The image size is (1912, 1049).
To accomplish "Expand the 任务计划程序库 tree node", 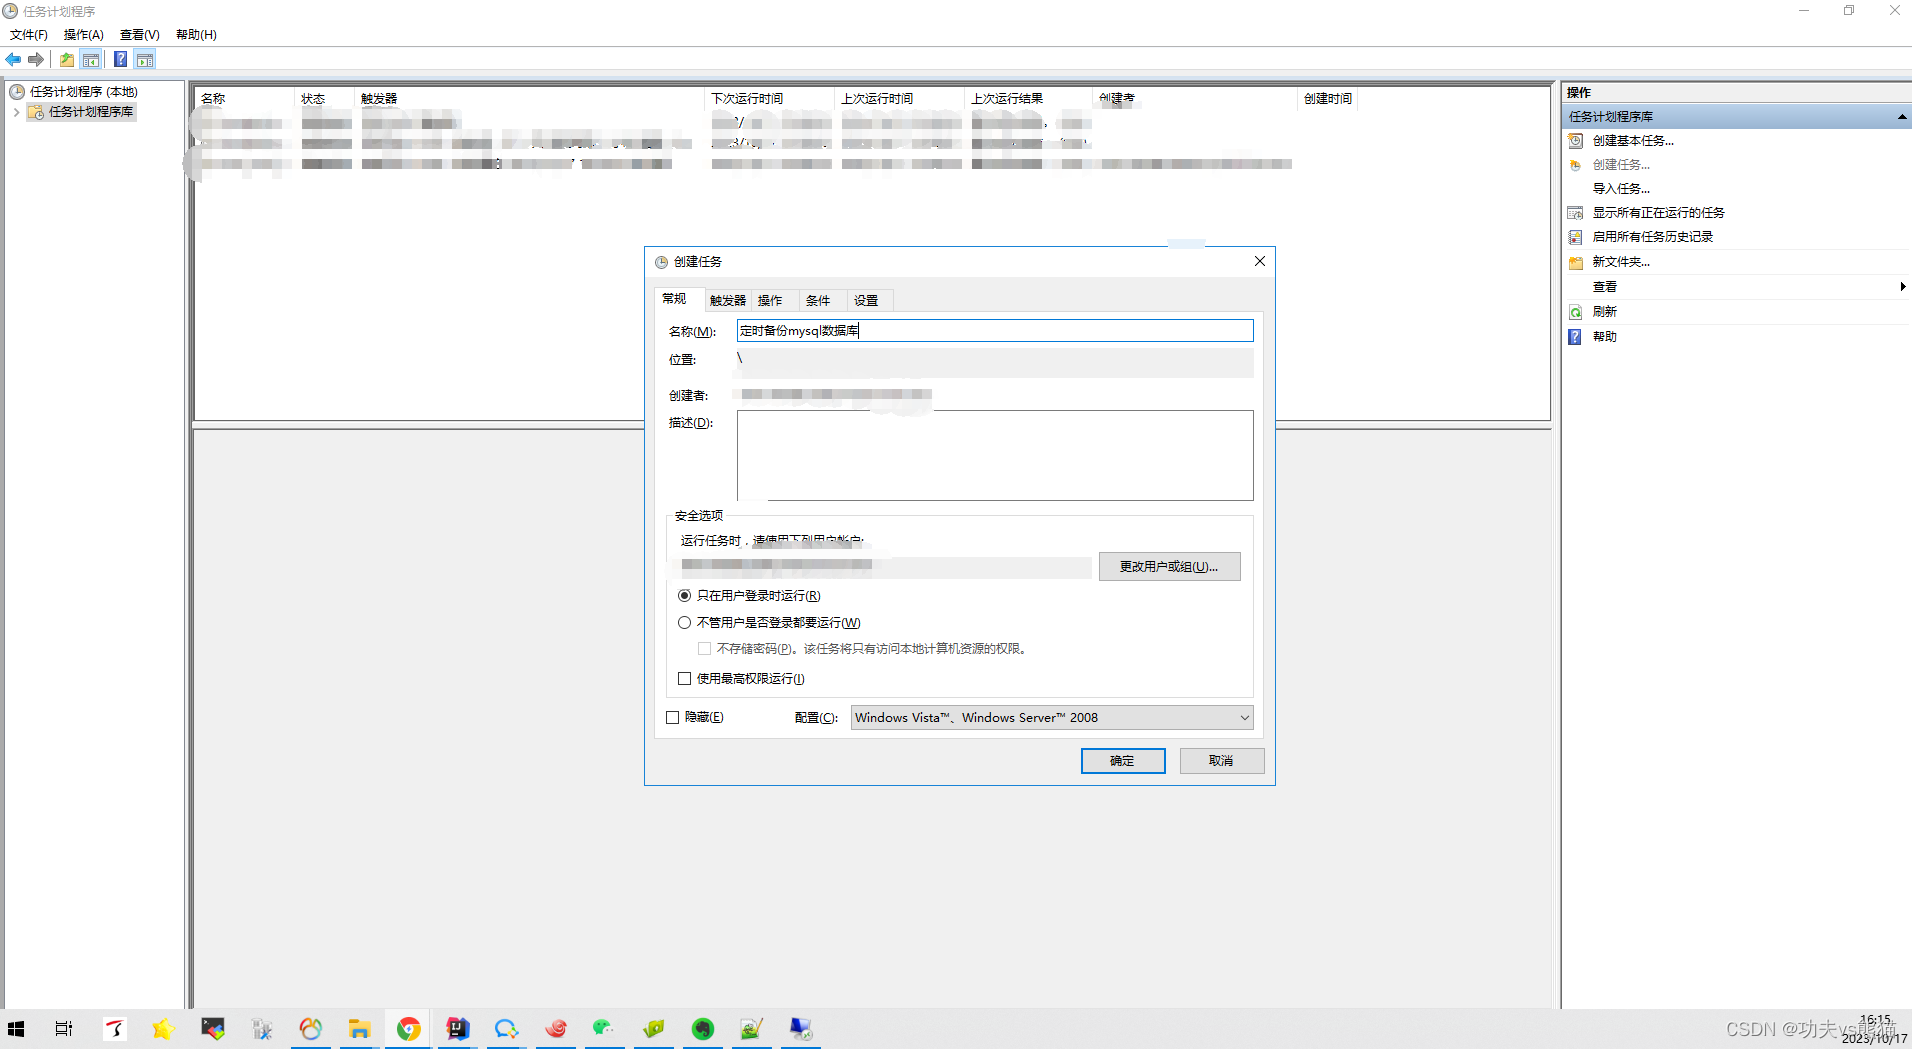I will coord(16,112).
